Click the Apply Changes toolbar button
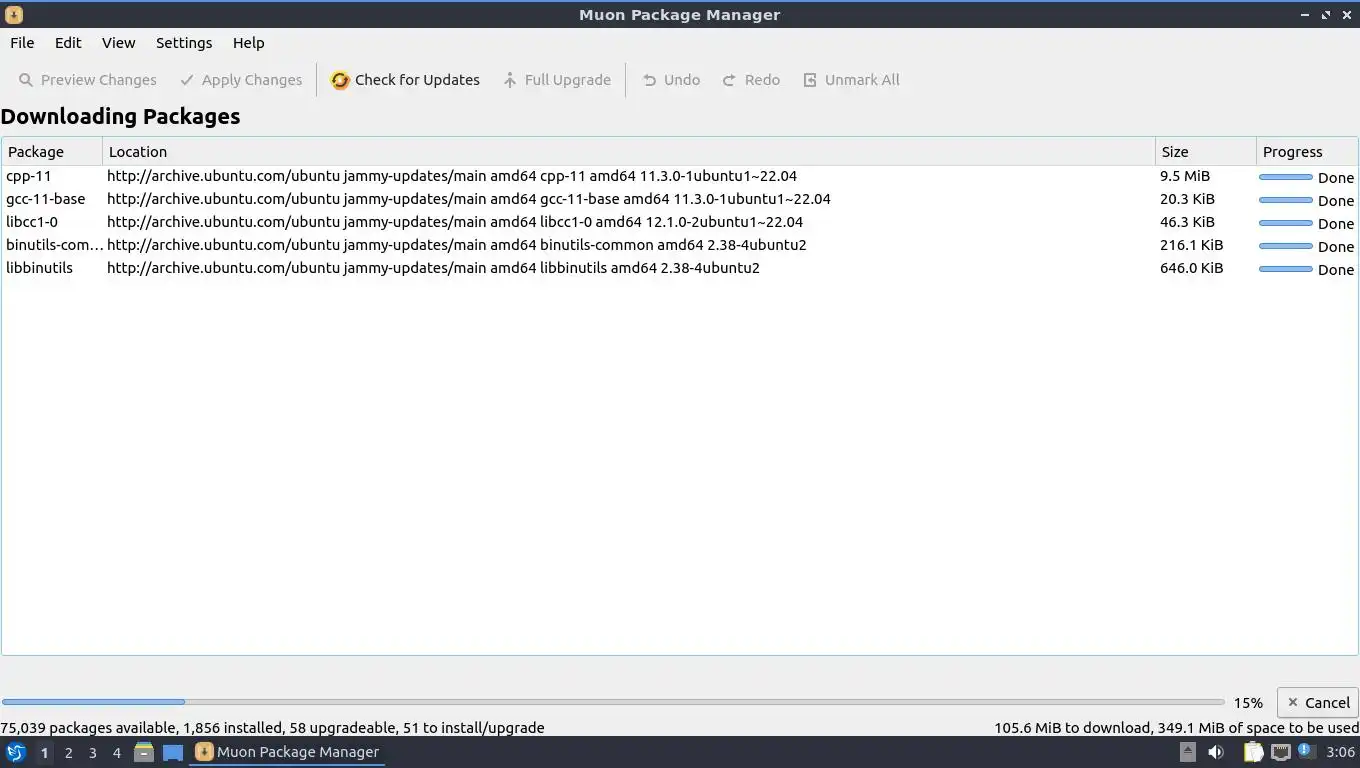Viewport: 1360px width, 768px height. [x=241, y=80]
